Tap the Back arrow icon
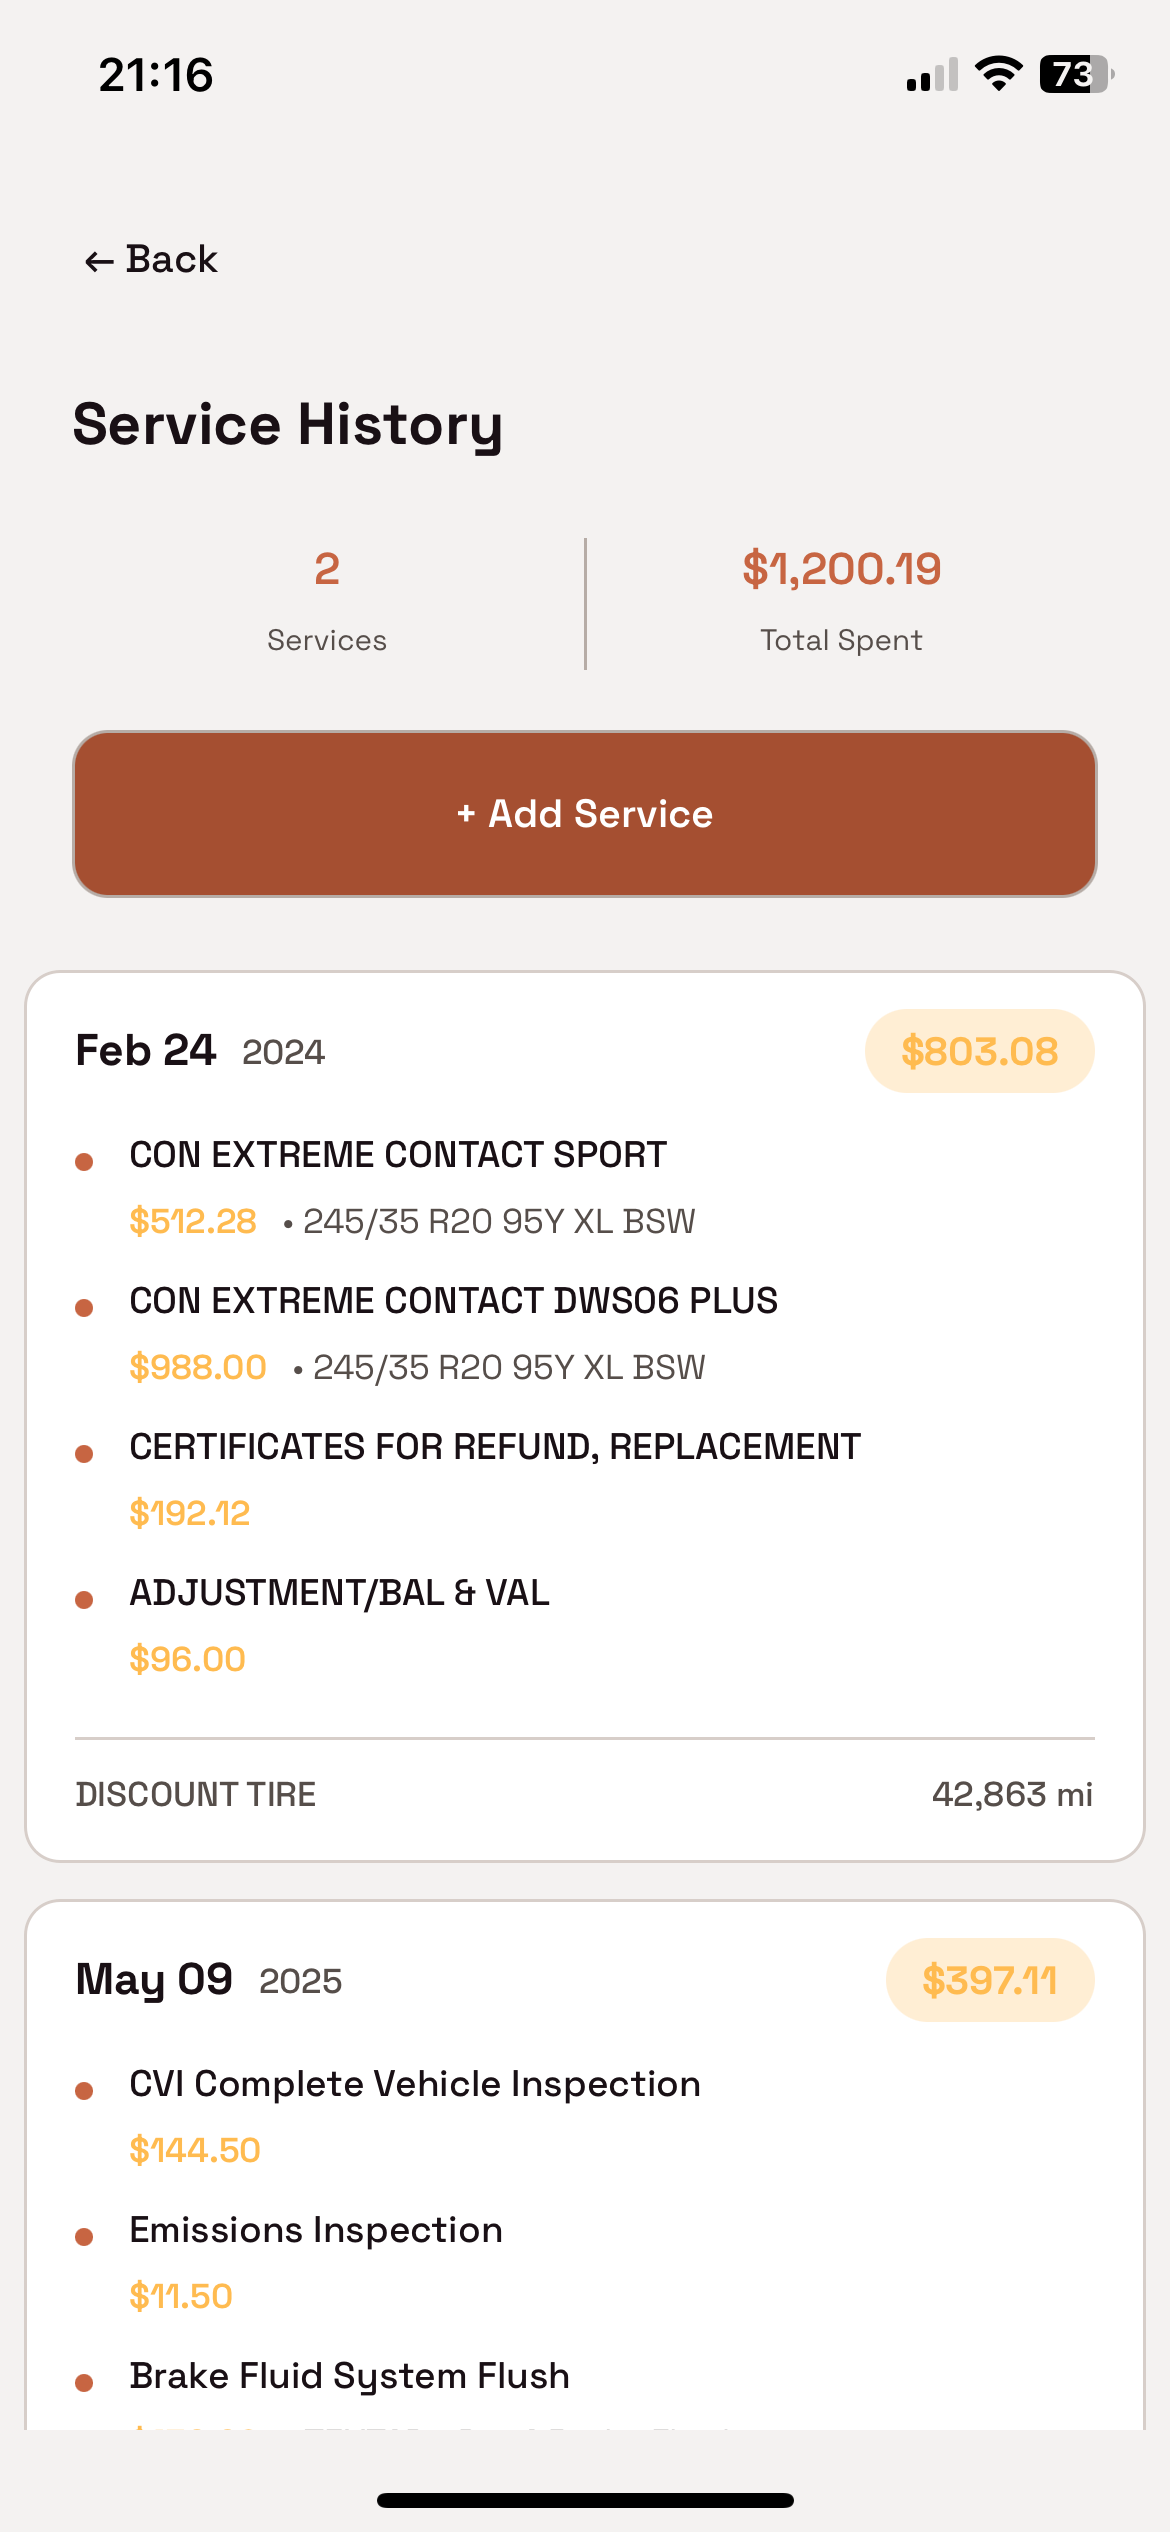The width and height of the screenshot is (1170, 2532). 99,262
